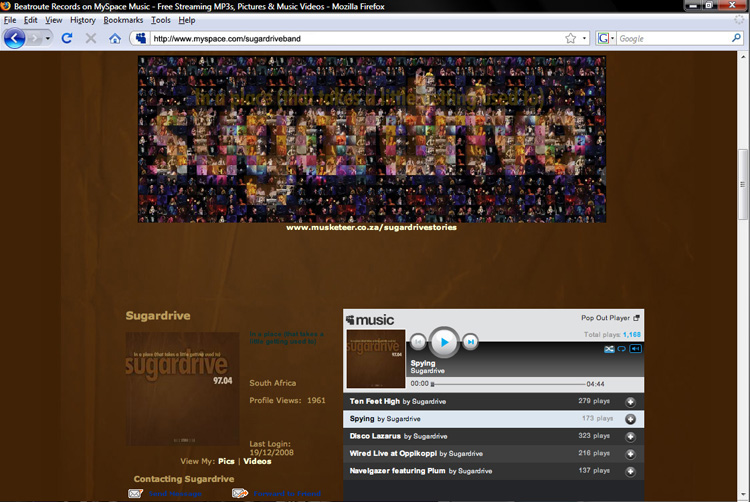Go back with the browser Back arrow
Viewport: 750px width, 502px height.
pyautogui.click(x=14, y=38)
